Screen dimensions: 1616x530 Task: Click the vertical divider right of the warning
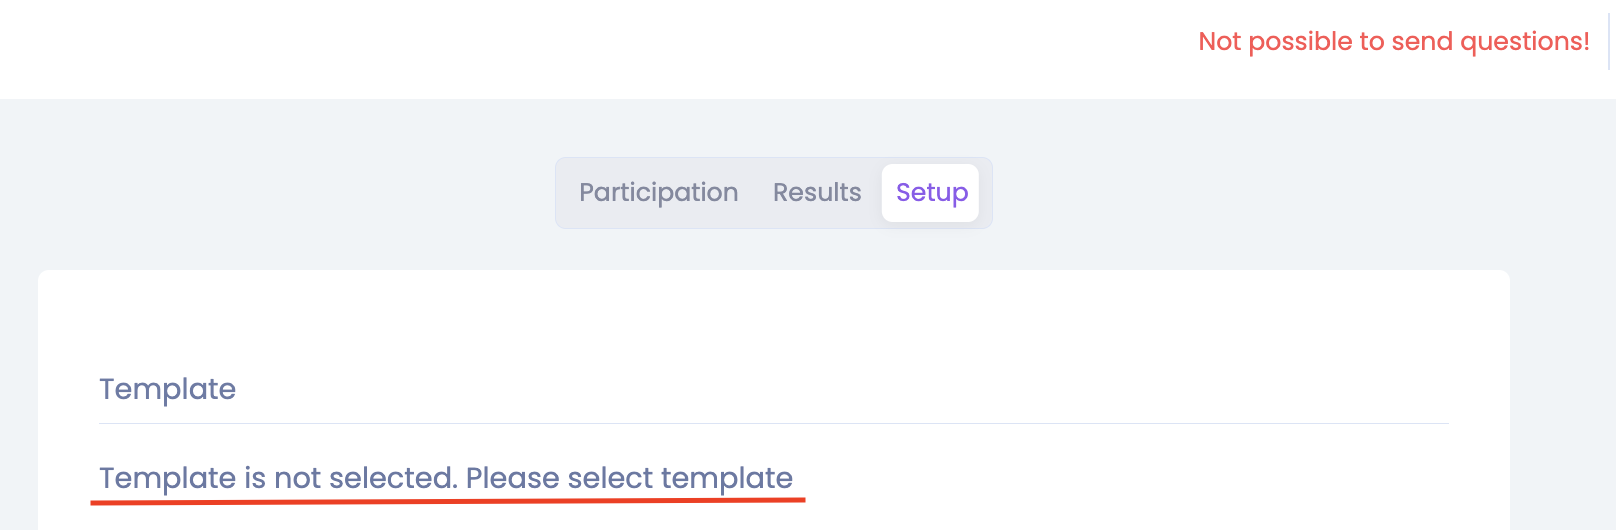point(1608,42)
